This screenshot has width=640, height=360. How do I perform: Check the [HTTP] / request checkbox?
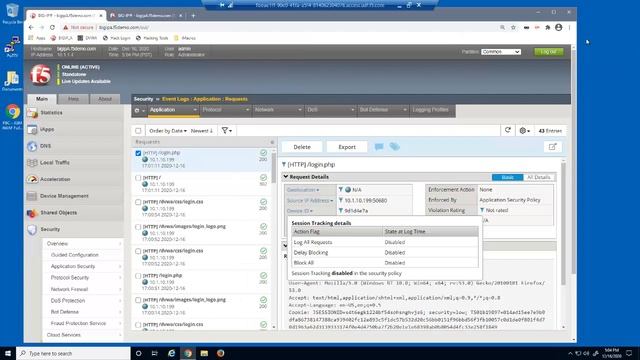point(138,178)
